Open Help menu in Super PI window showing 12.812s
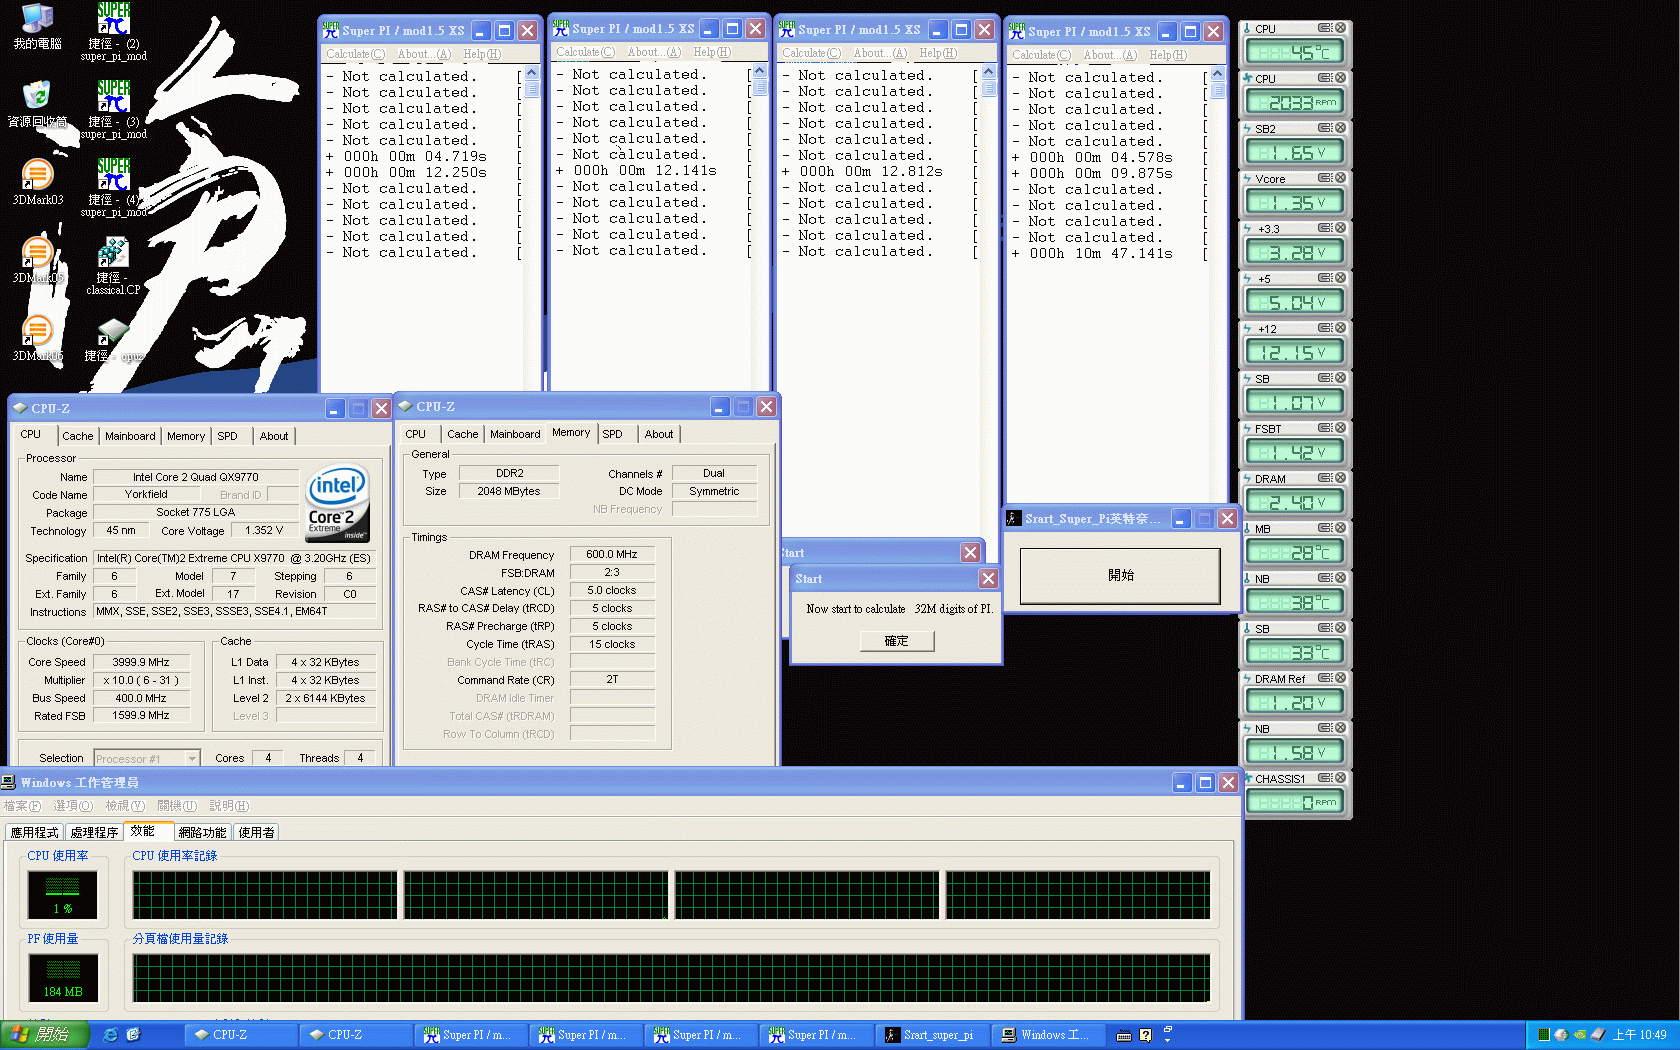This screenshot has height=1050, width=1680. [938, 53]
